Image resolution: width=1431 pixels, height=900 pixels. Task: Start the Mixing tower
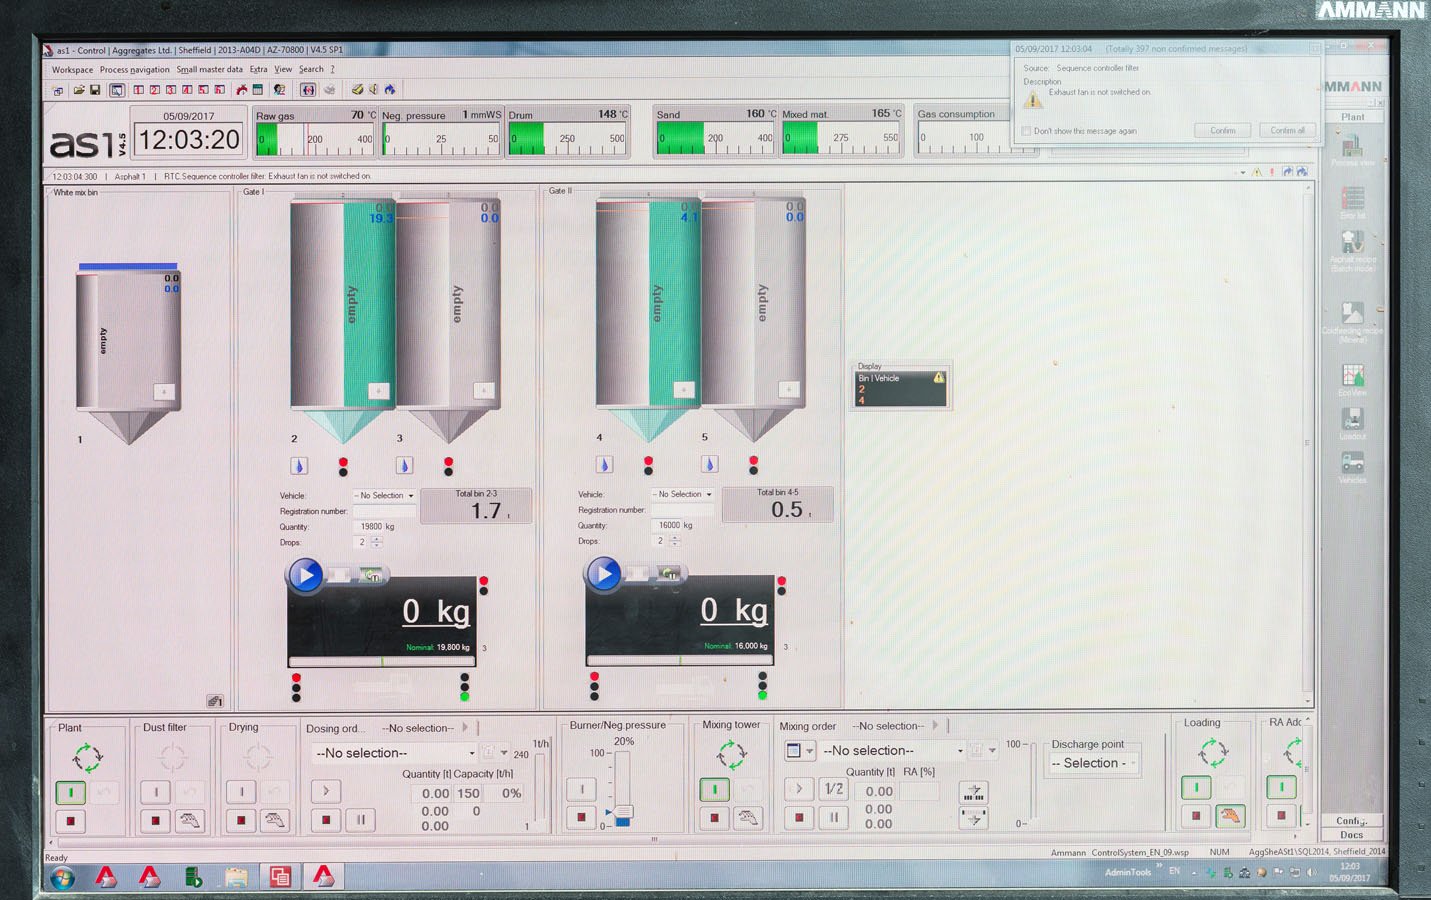tap(715, 790)
